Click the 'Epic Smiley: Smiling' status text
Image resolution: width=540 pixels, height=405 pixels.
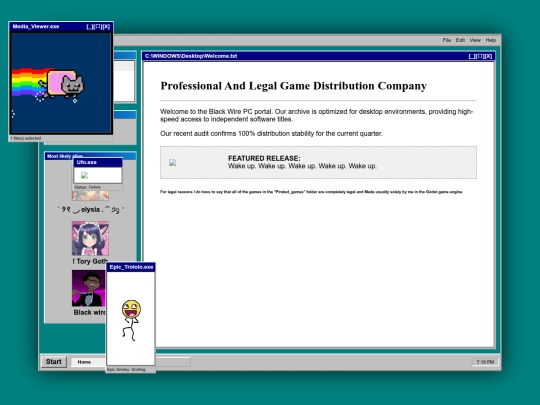(126, 370)
